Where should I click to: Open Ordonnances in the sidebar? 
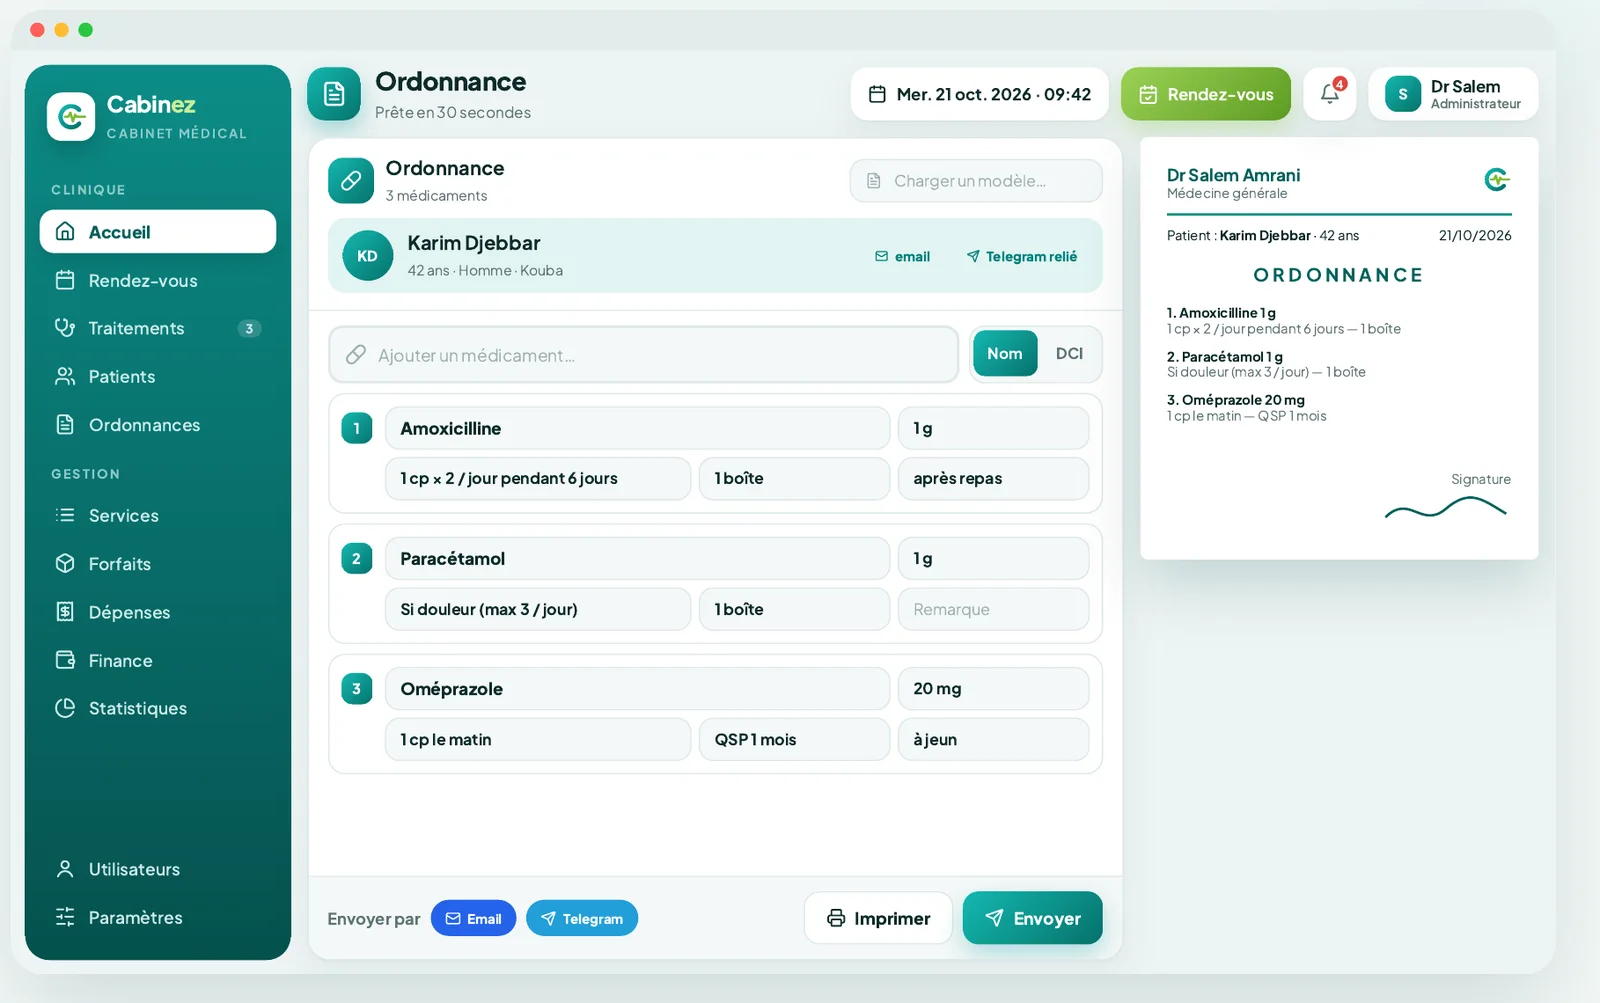click(158, 425)
